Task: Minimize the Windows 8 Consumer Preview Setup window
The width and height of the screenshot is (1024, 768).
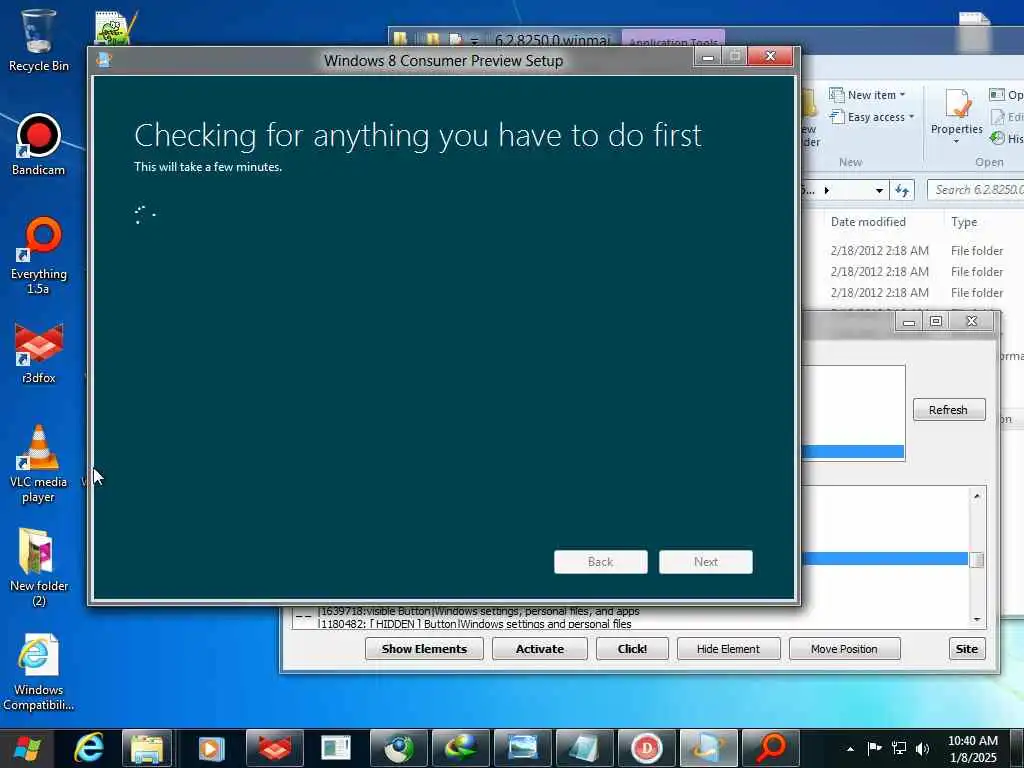Action: pyautogui.click(x=707, y=57)
